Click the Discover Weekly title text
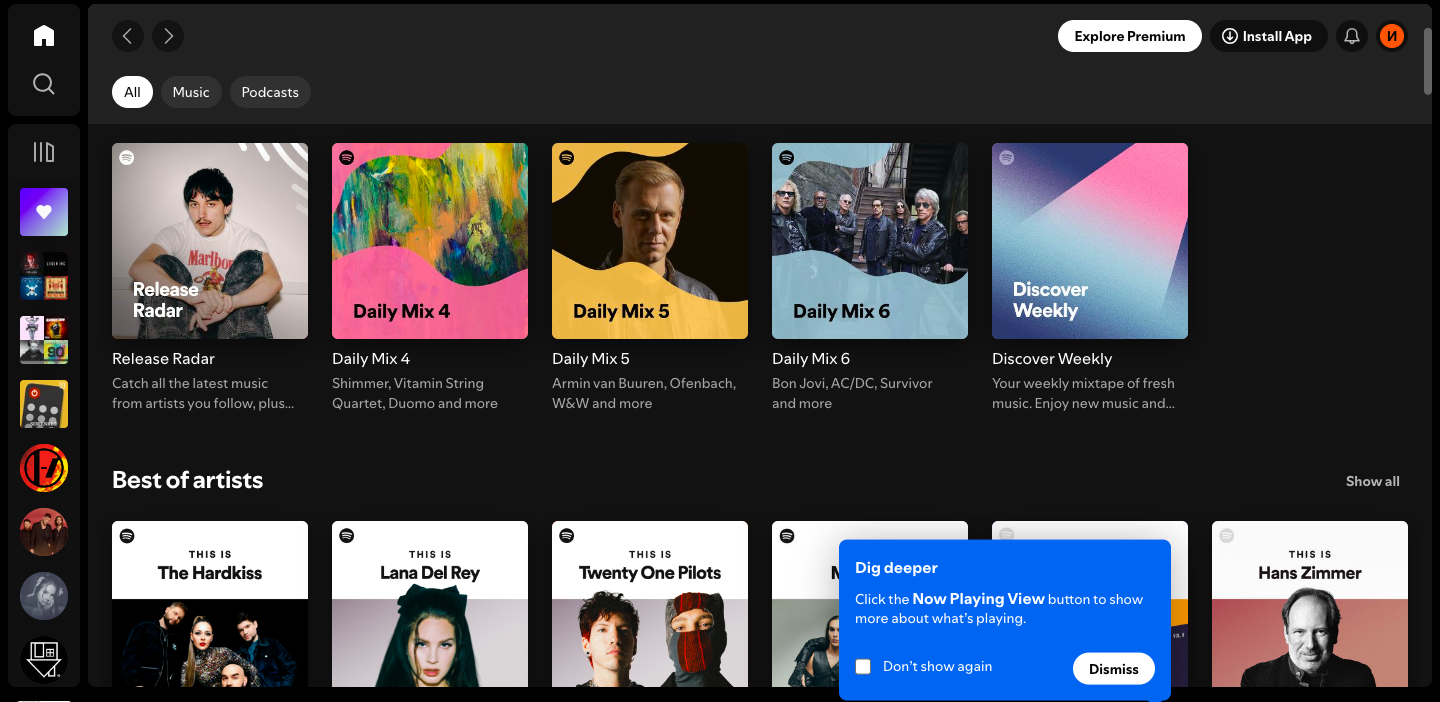Screen dimensions: 1440x702 (1052, 359)
